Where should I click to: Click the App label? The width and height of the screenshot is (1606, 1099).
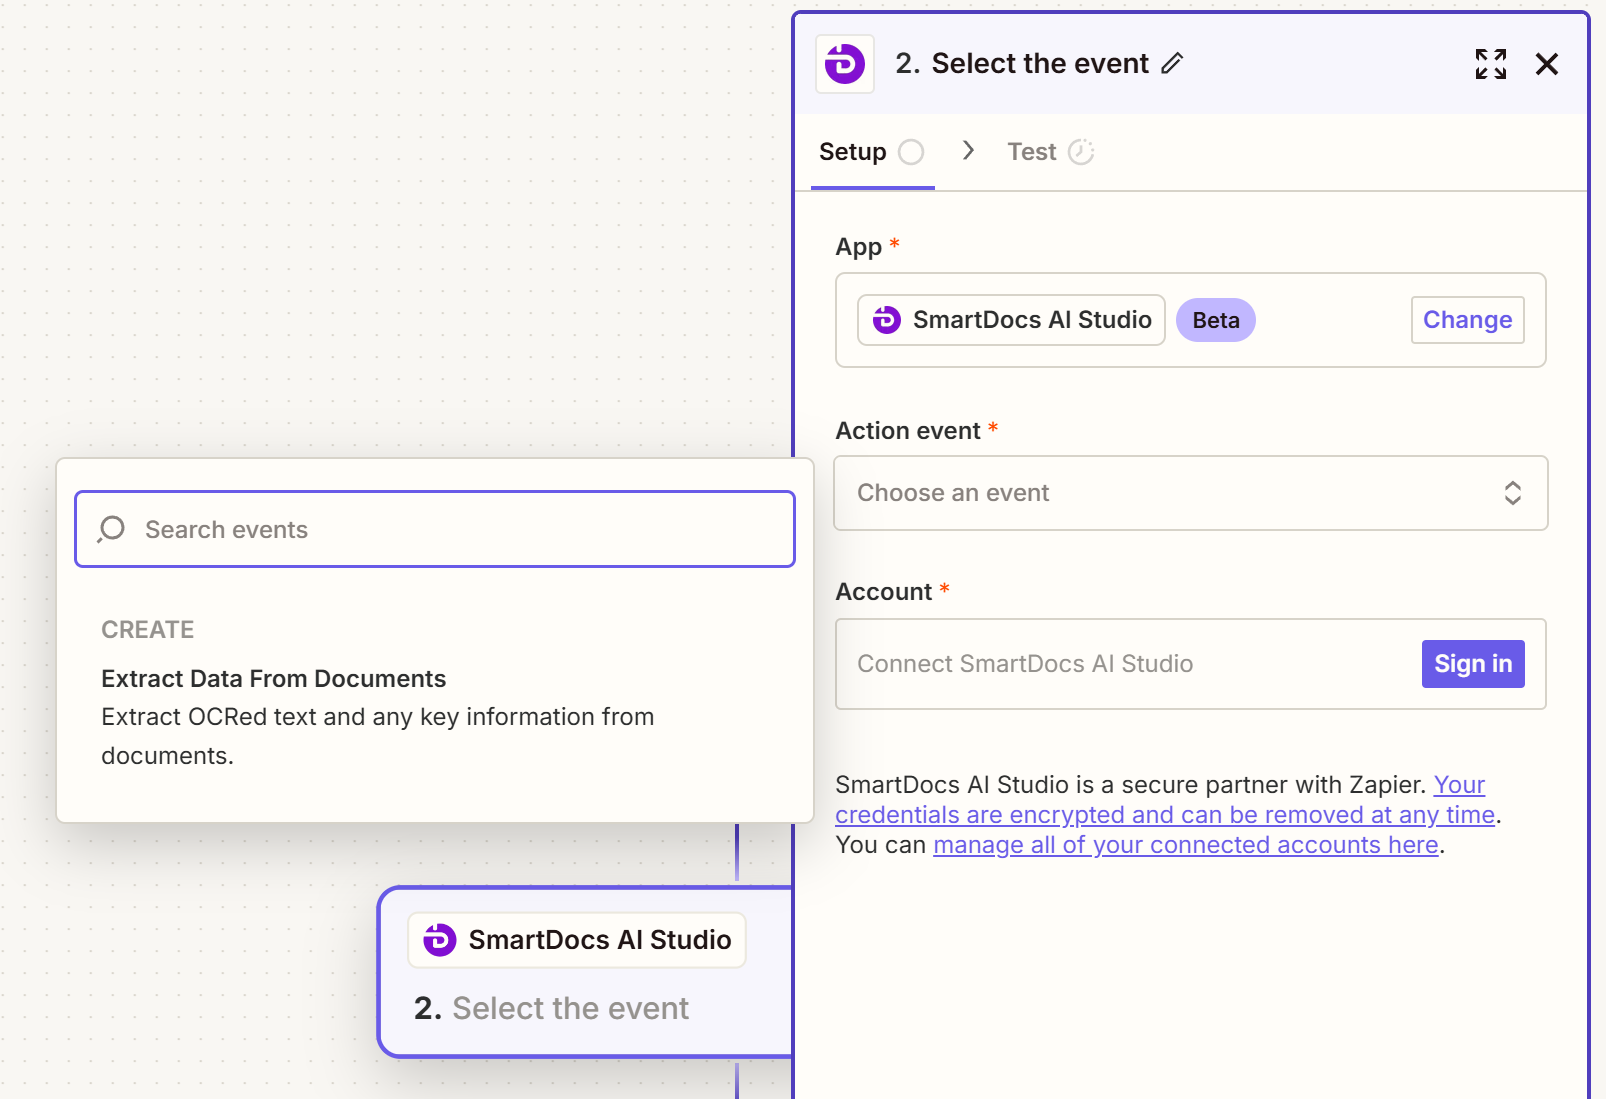pyautogui.click(x=859, y=247)
